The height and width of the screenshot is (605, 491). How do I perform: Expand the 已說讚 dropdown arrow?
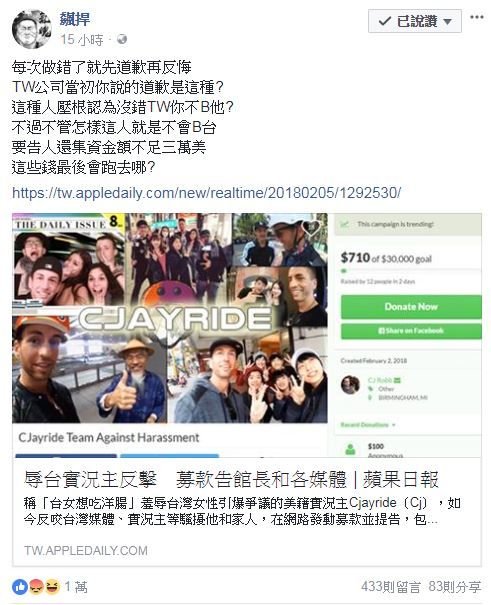coord(447,22)
